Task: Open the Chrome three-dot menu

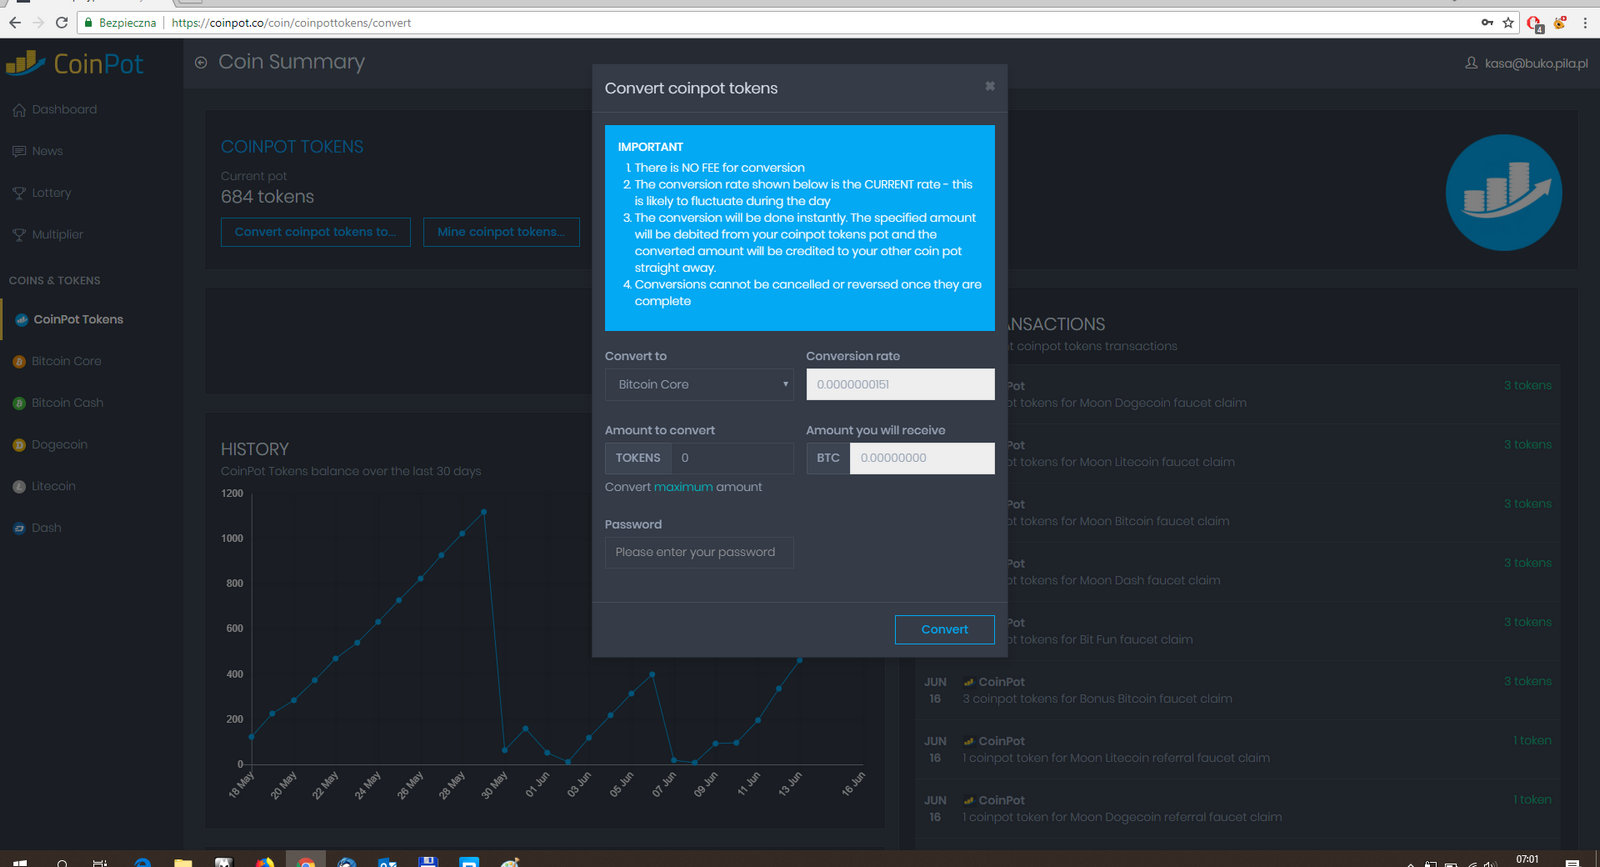Action: tap(1585, 22)
